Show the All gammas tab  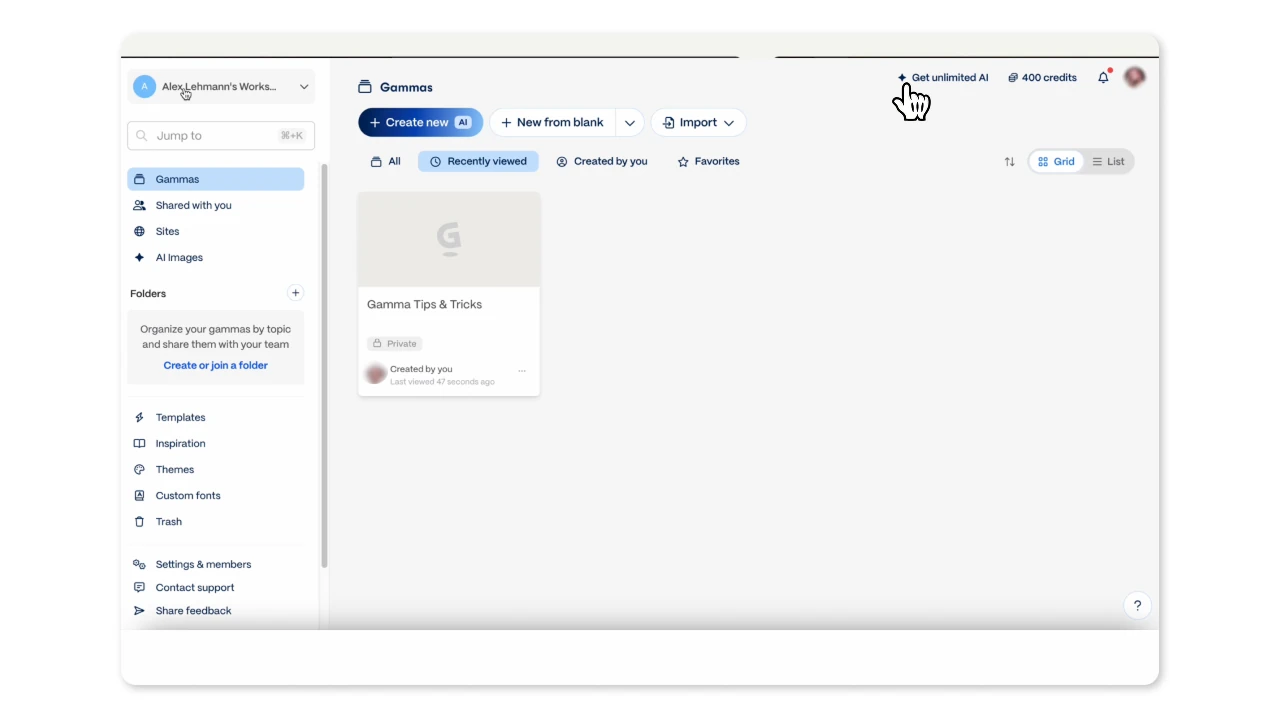(386, 162)
